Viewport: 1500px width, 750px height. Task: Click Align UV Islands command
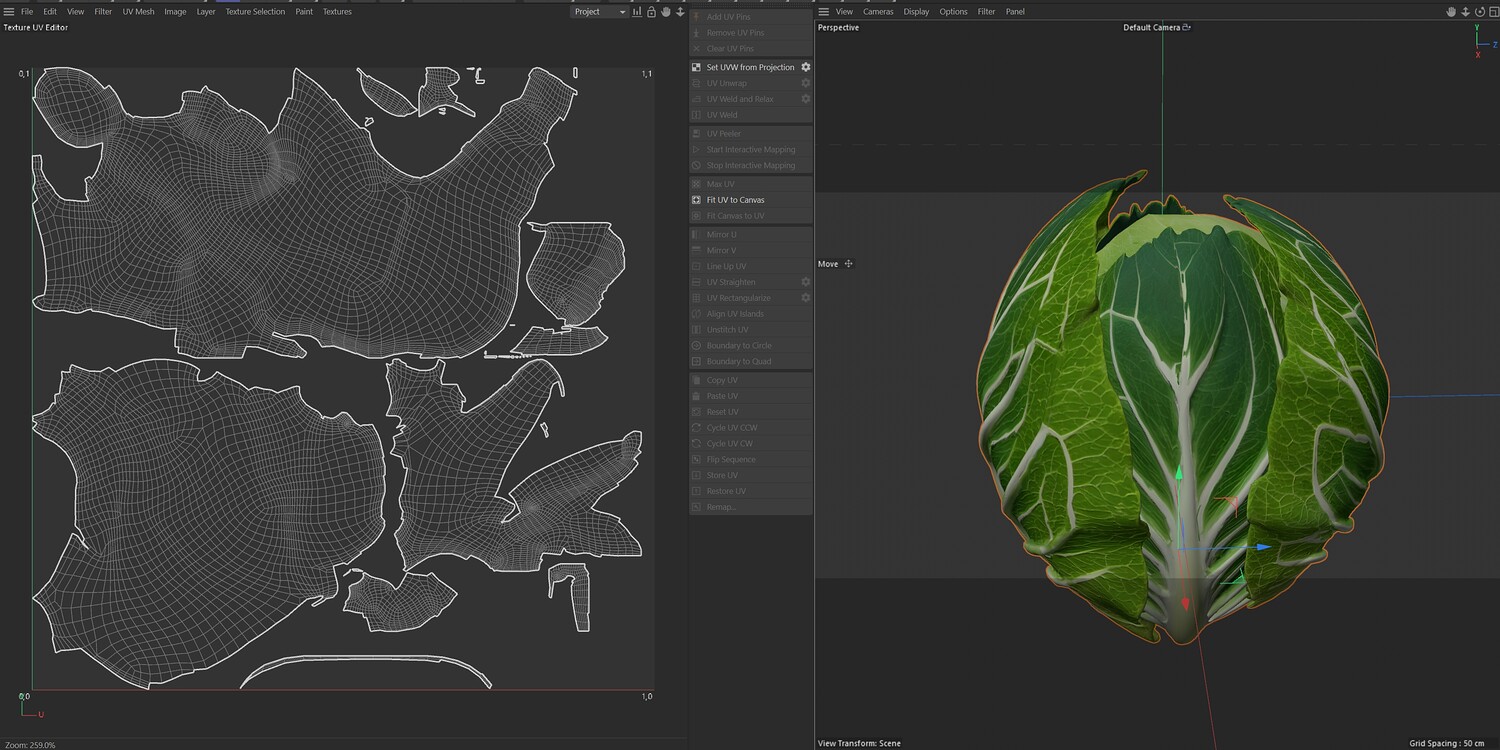pyautogui.click(x=750, y=314)
